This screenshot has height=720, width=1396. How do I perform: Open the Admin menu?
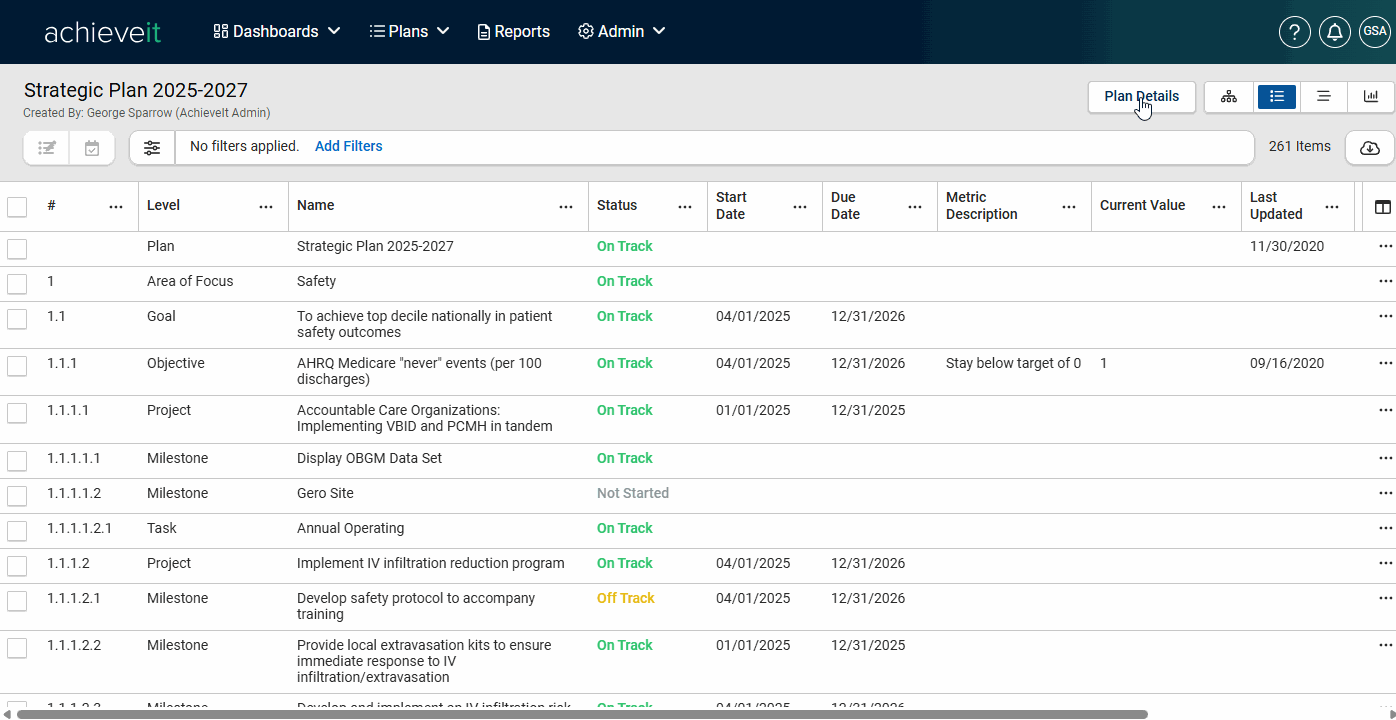(622, 32)
